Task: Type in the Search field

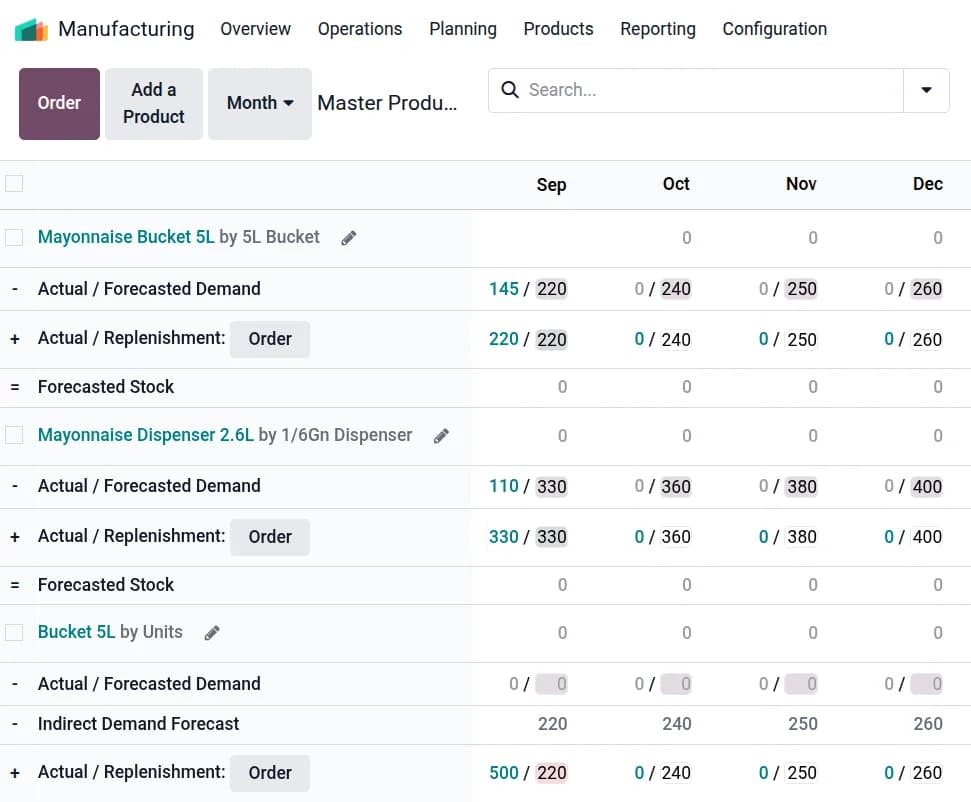Action: click(x=710, y=90)
